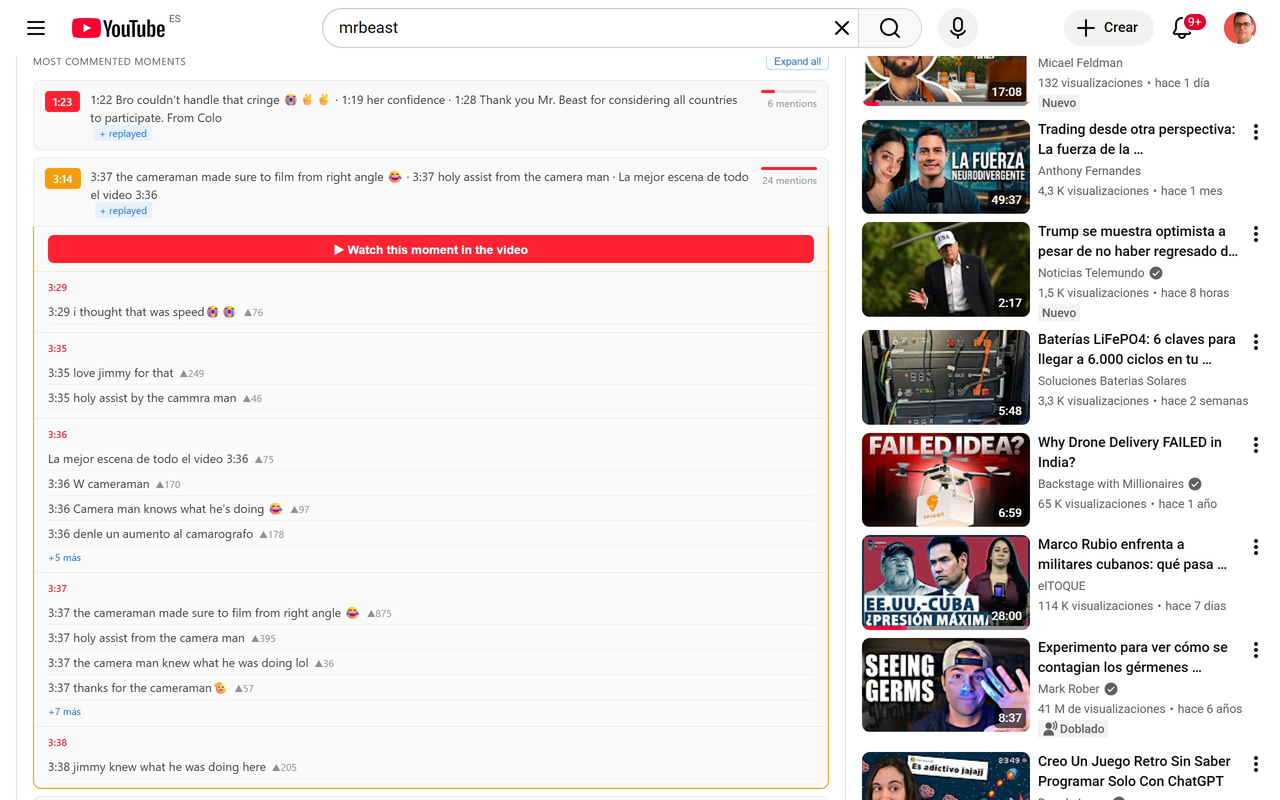Click comment '3:36 W cameraman'

pos(99,484)
